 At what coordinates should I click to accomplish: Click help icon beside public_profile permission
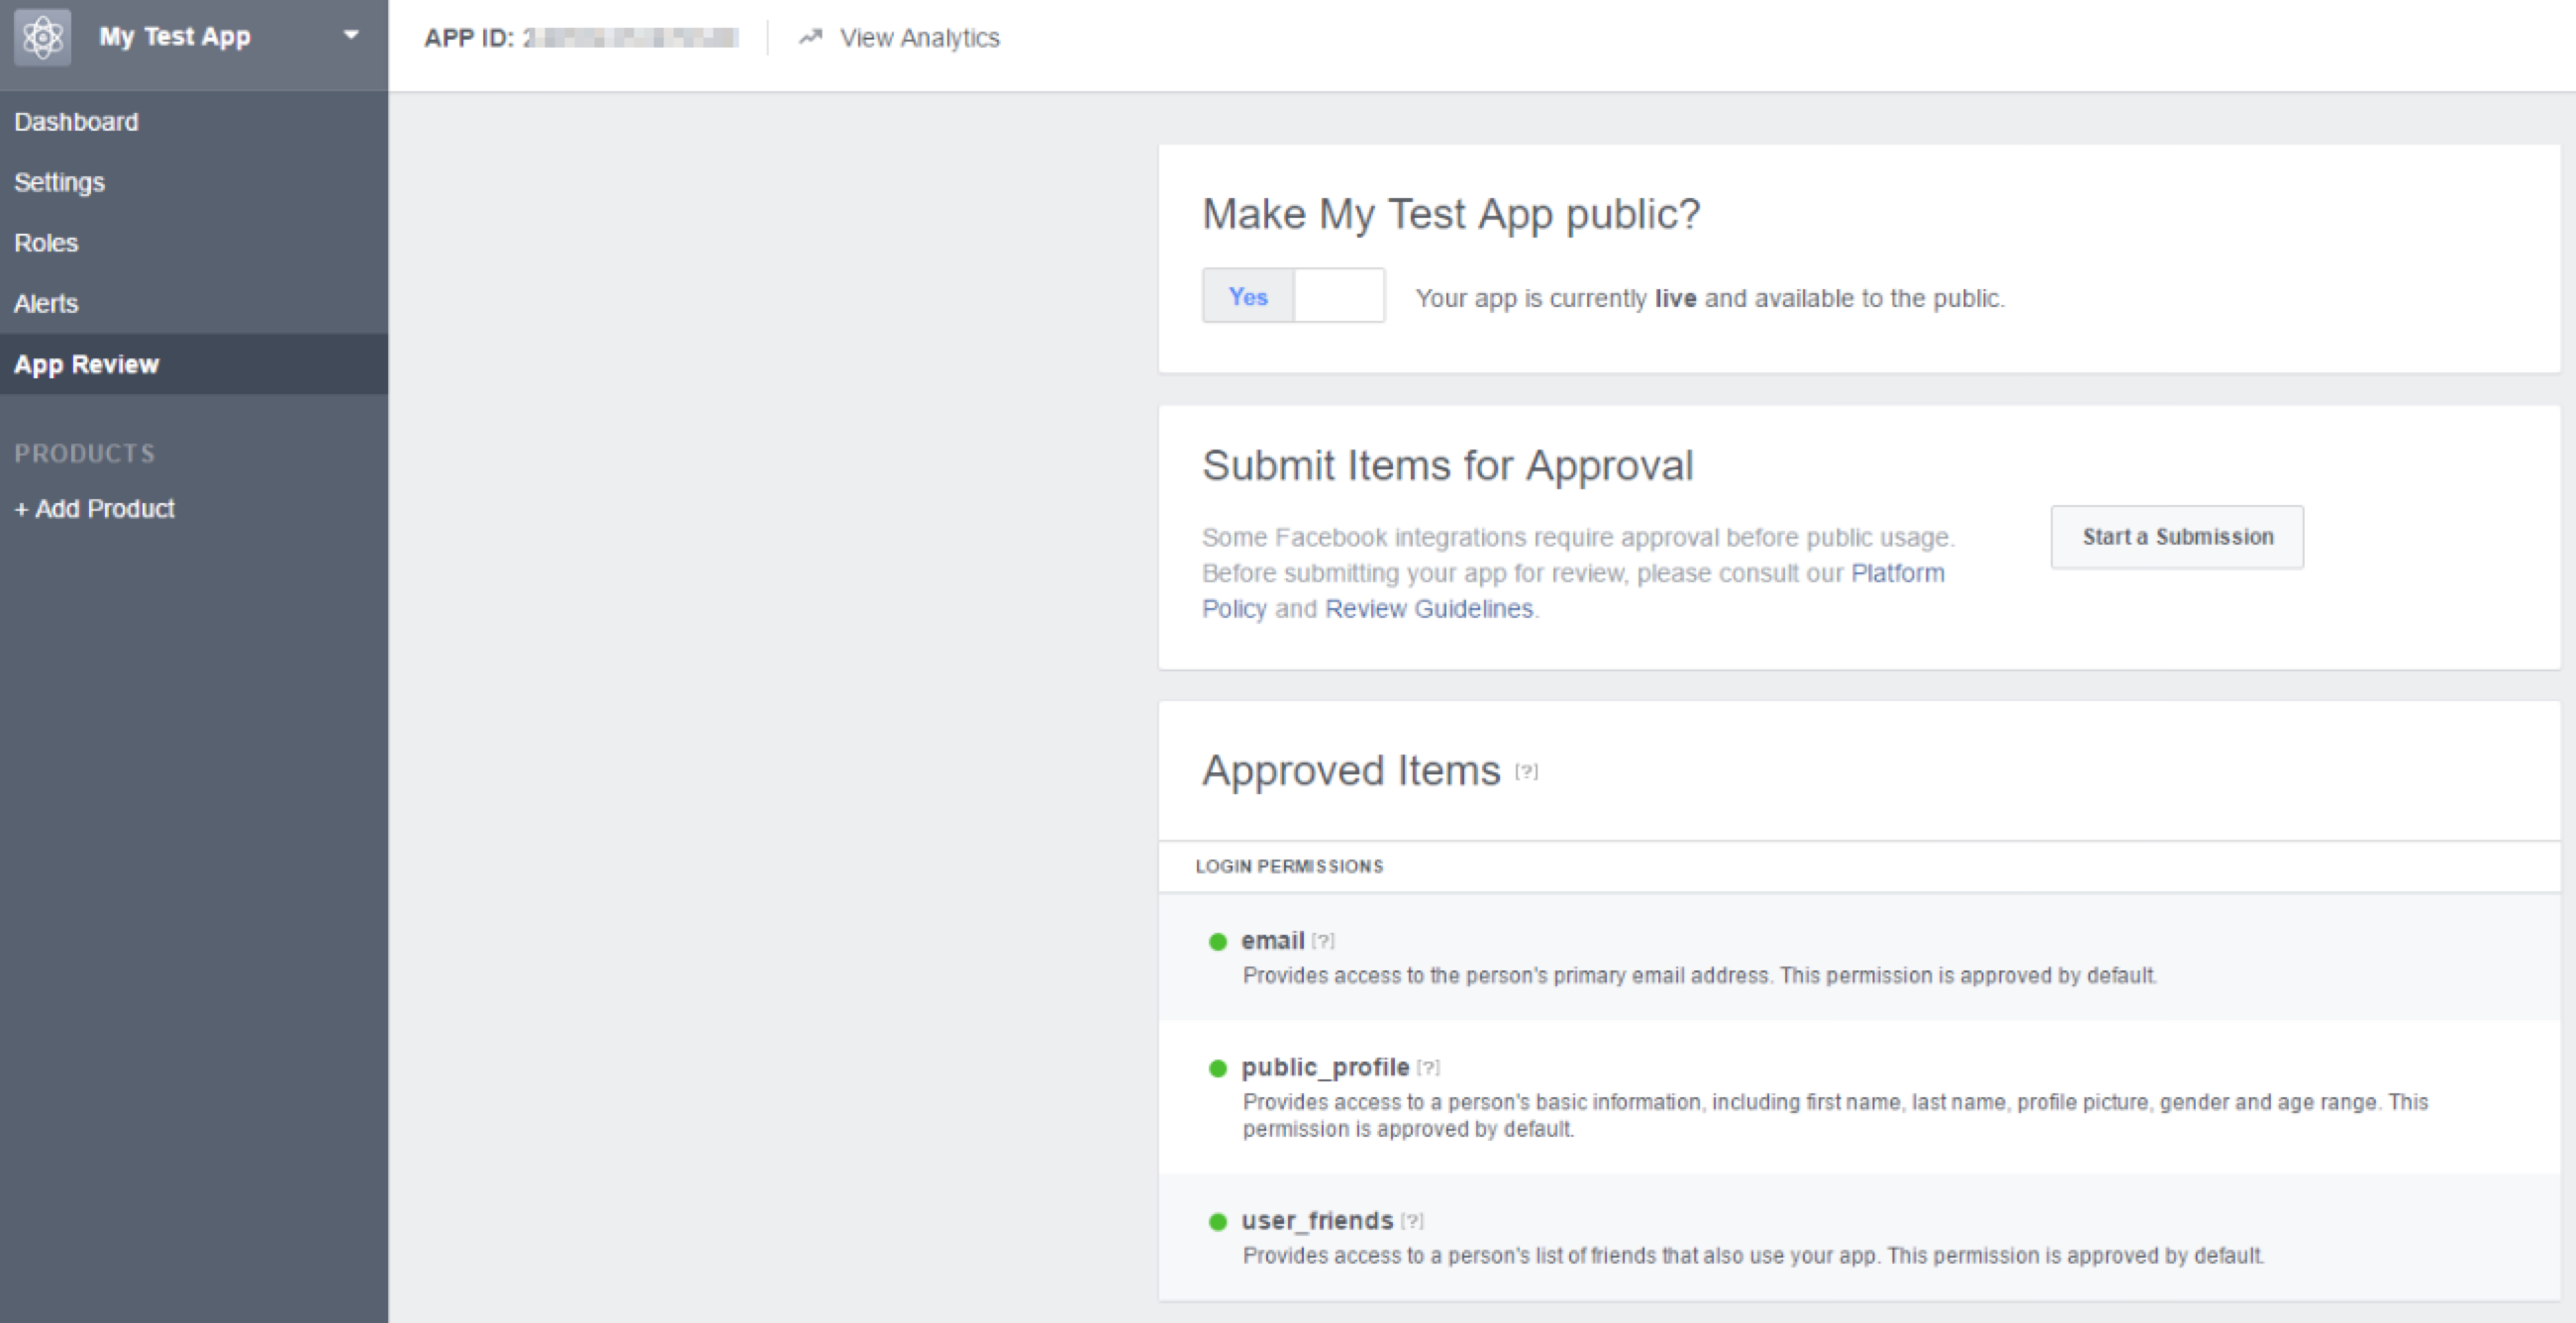coord(1428,1067)
